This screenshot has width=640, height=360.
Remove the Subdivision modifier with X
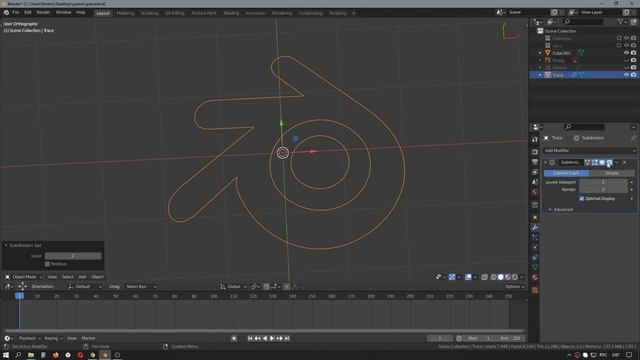(x=624, y=162)
